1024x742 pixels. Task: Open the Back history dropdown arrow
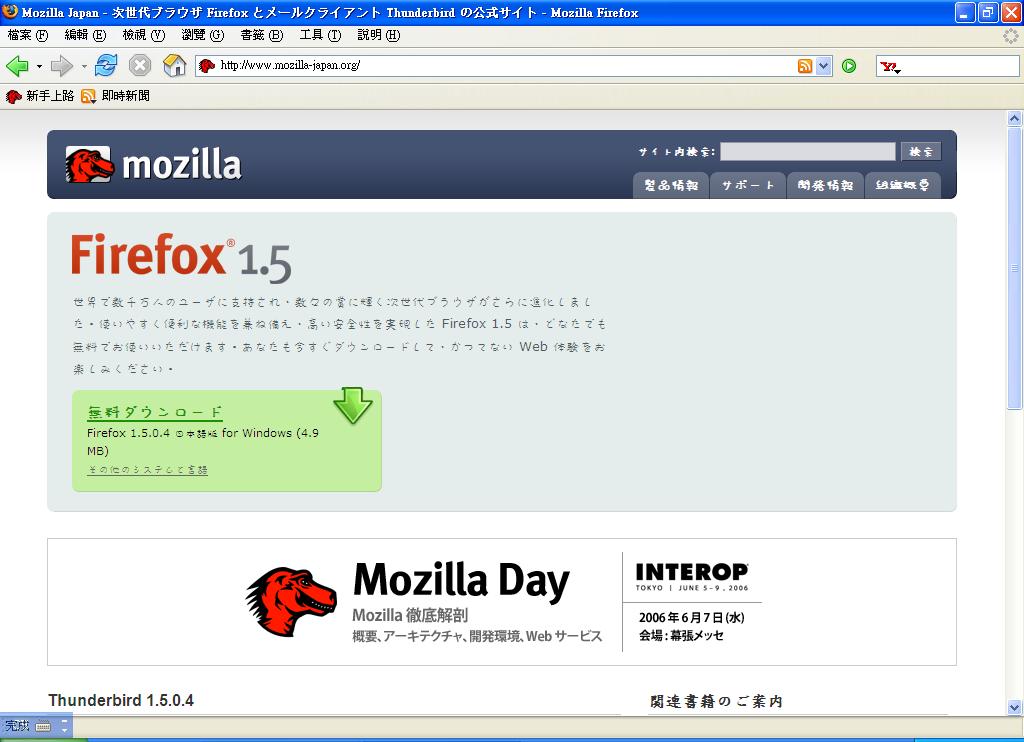(x=39, y=66)
